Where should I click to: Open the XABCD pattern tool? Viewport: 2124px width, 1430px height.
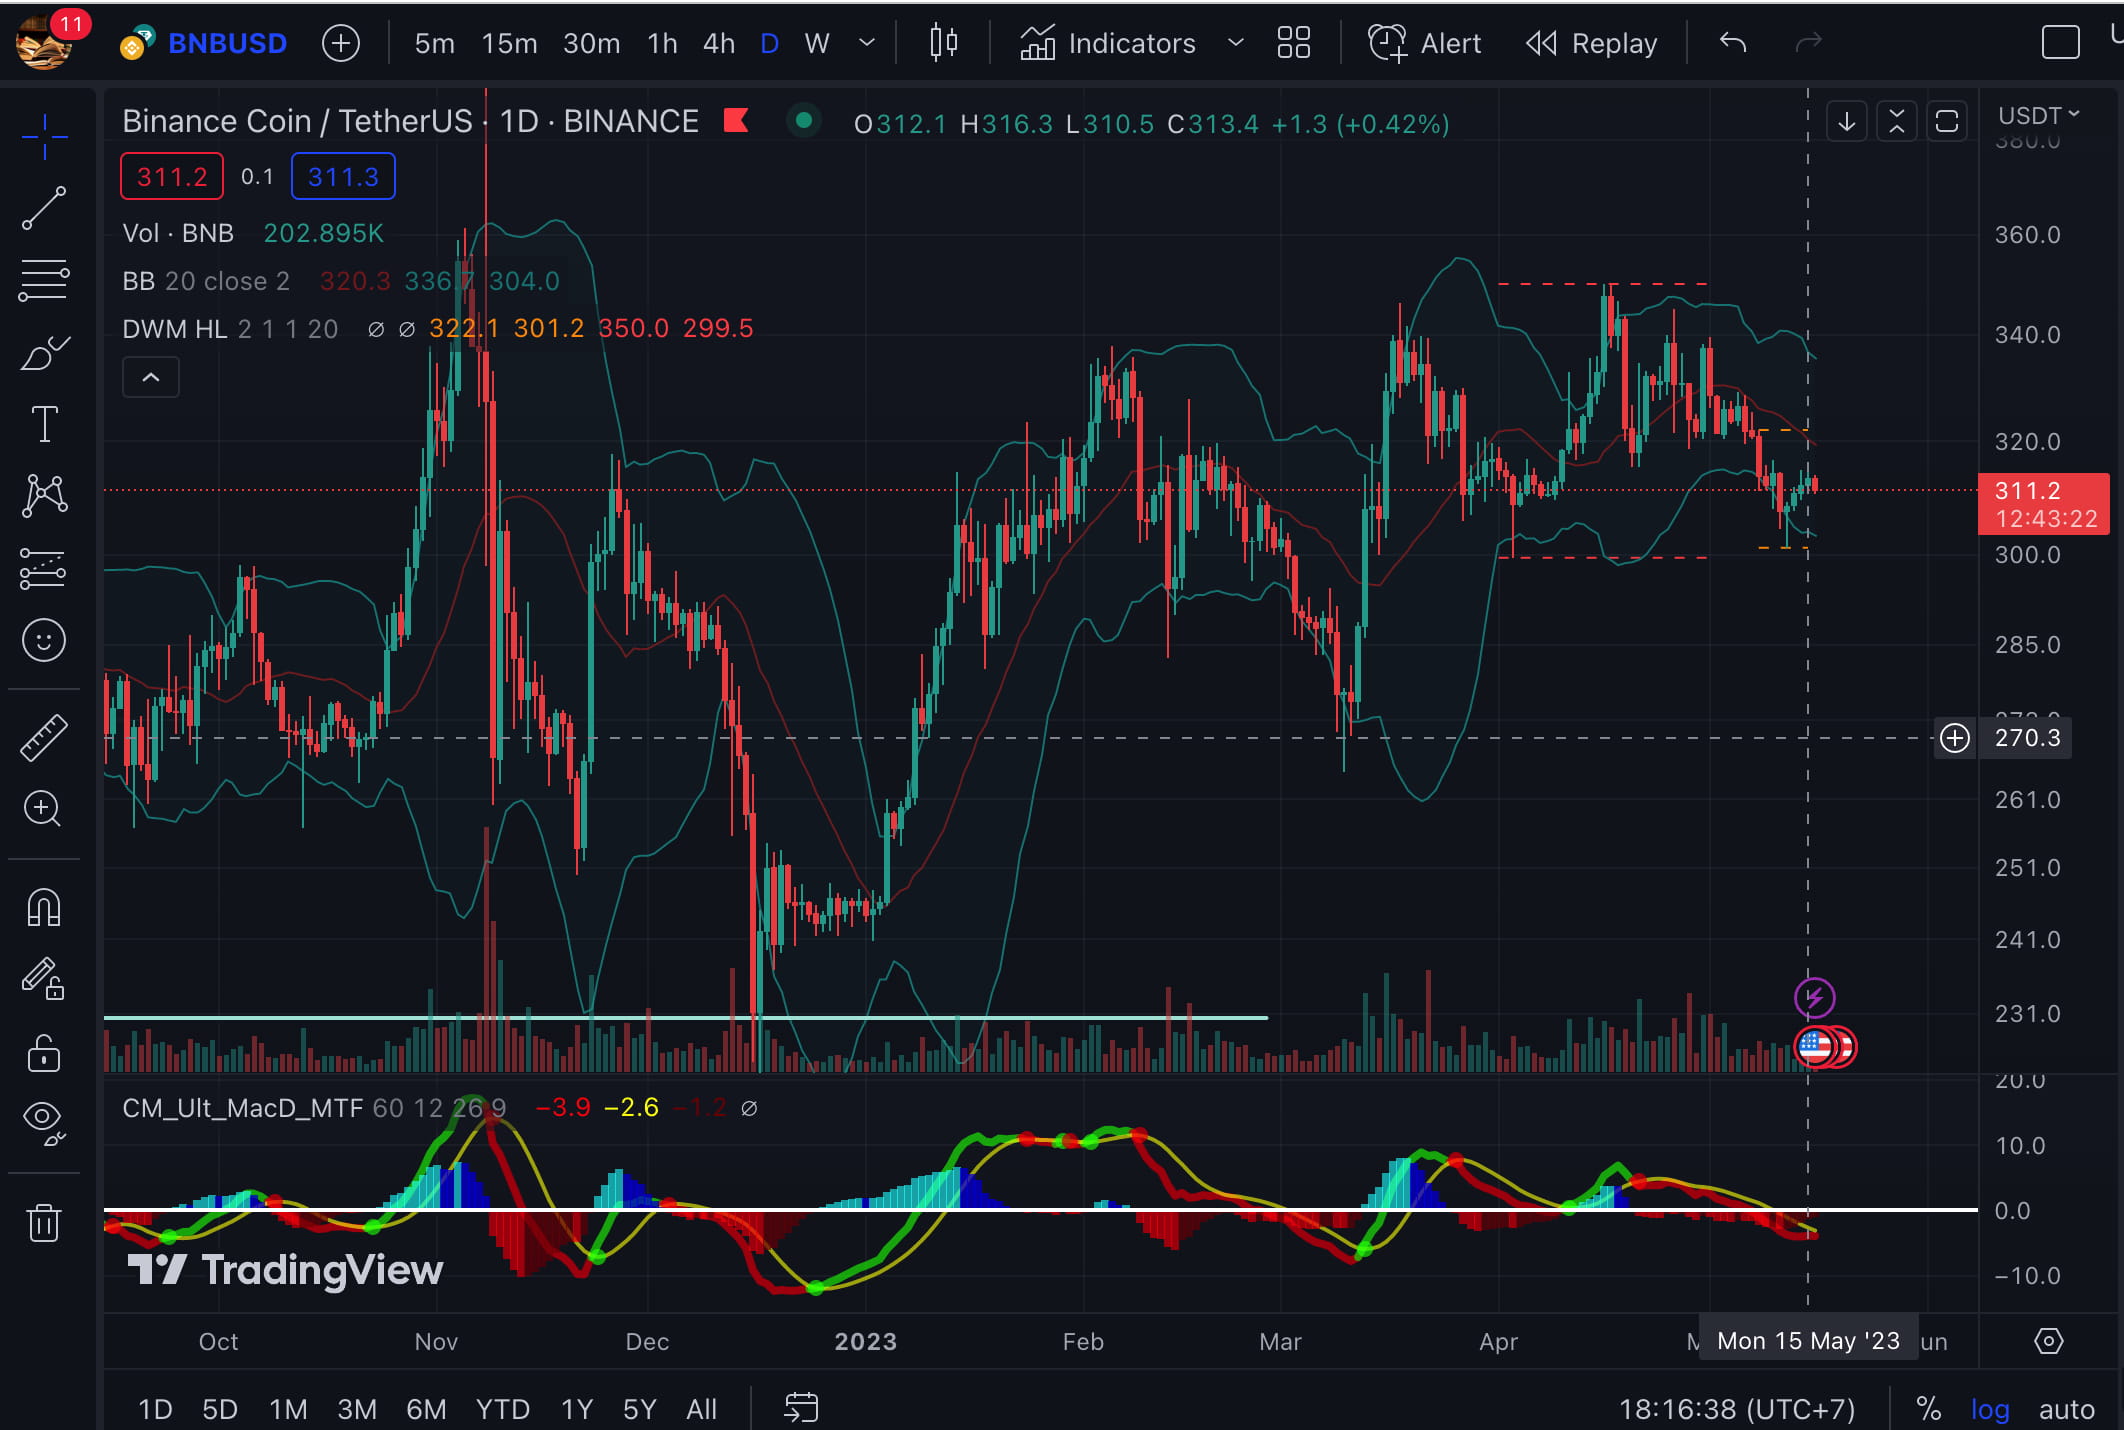[x=44, y=495]
